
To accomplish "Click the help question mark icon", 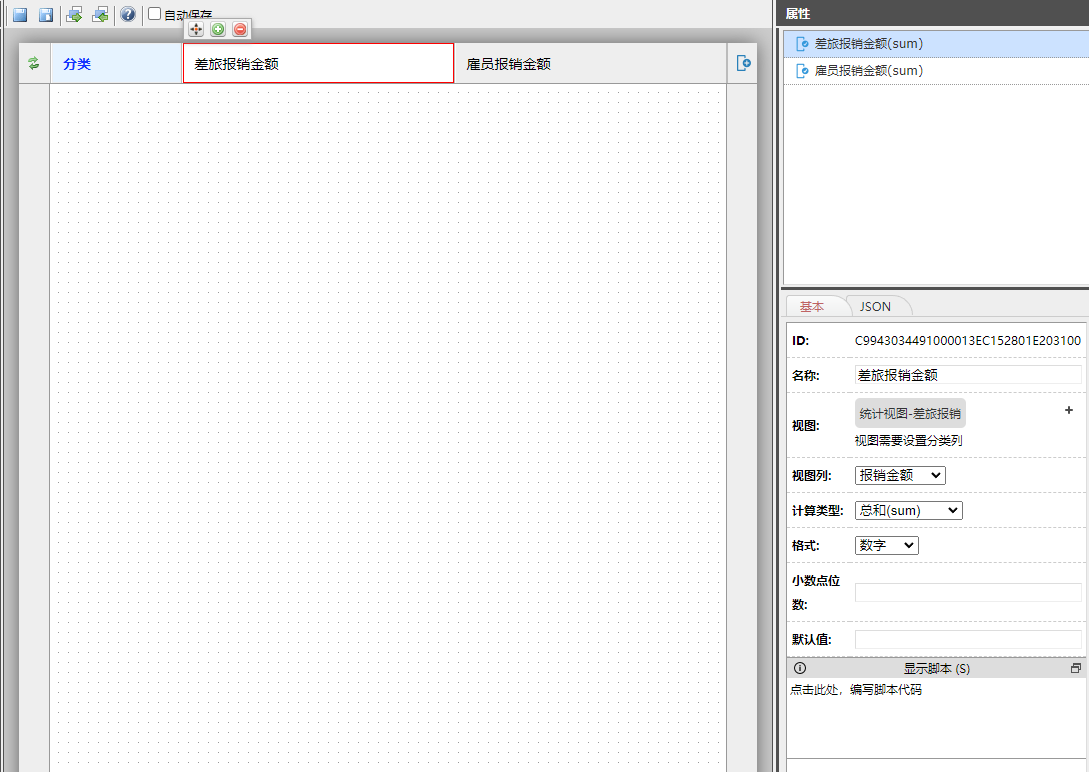I will pos(128,15).
